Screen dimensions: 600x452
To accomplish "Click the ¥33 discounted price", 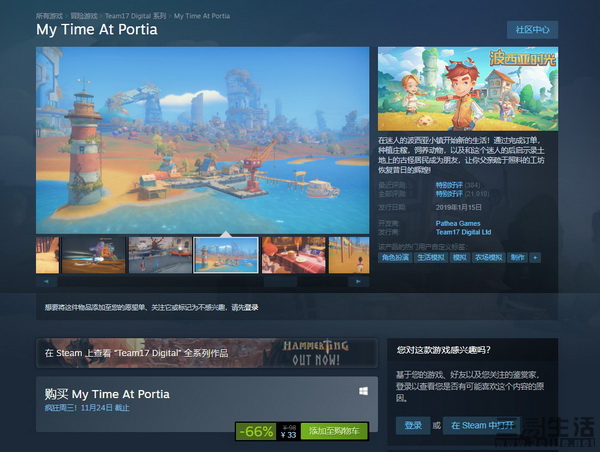I will [289, 435].
